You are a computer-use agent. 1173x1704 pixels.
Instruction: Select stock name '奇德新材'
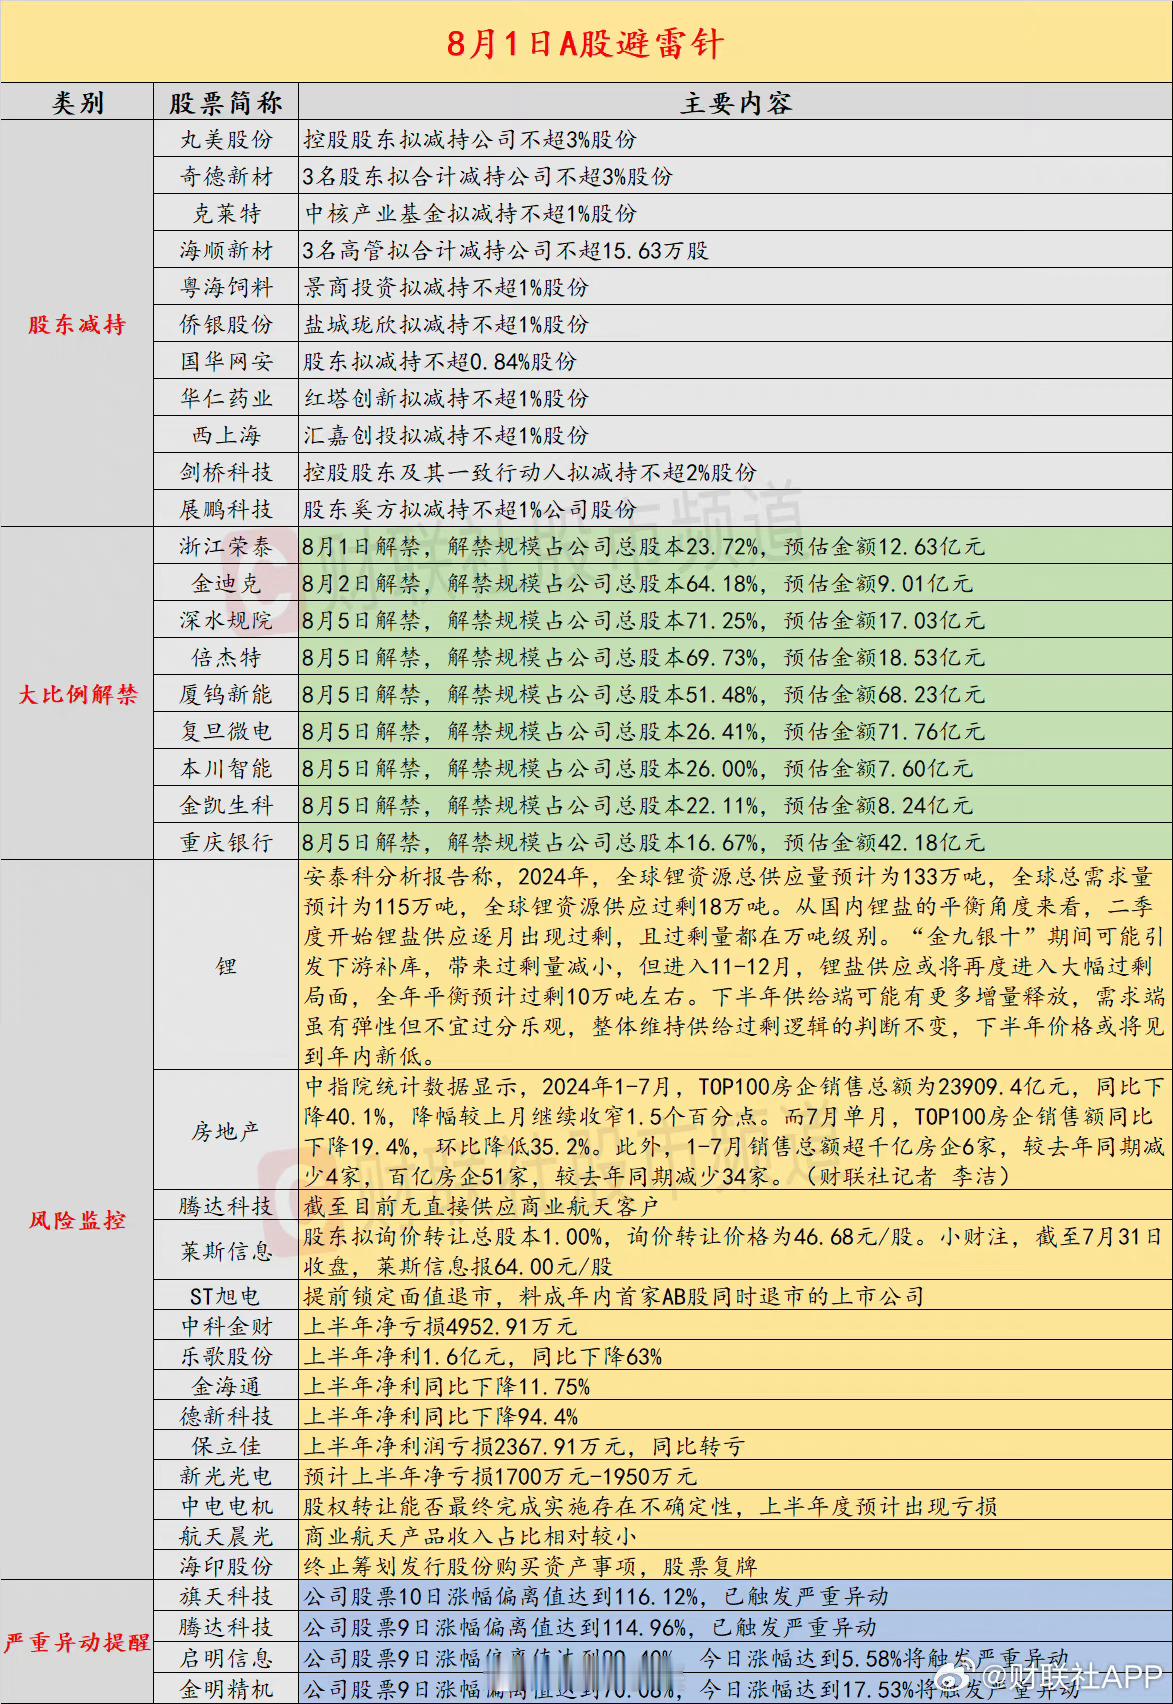(x=226, y=177)
